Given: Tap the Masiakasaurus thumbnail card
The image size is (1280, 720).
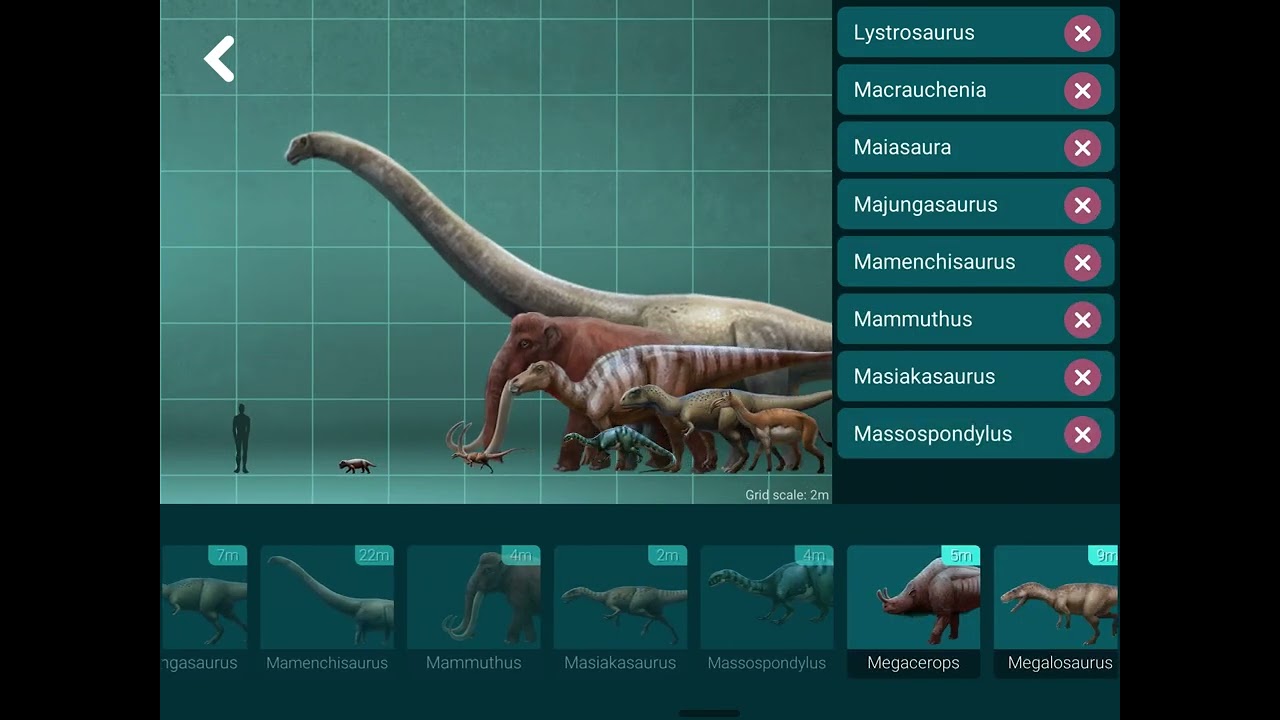Looking at the screenshot, I should 620,611.
